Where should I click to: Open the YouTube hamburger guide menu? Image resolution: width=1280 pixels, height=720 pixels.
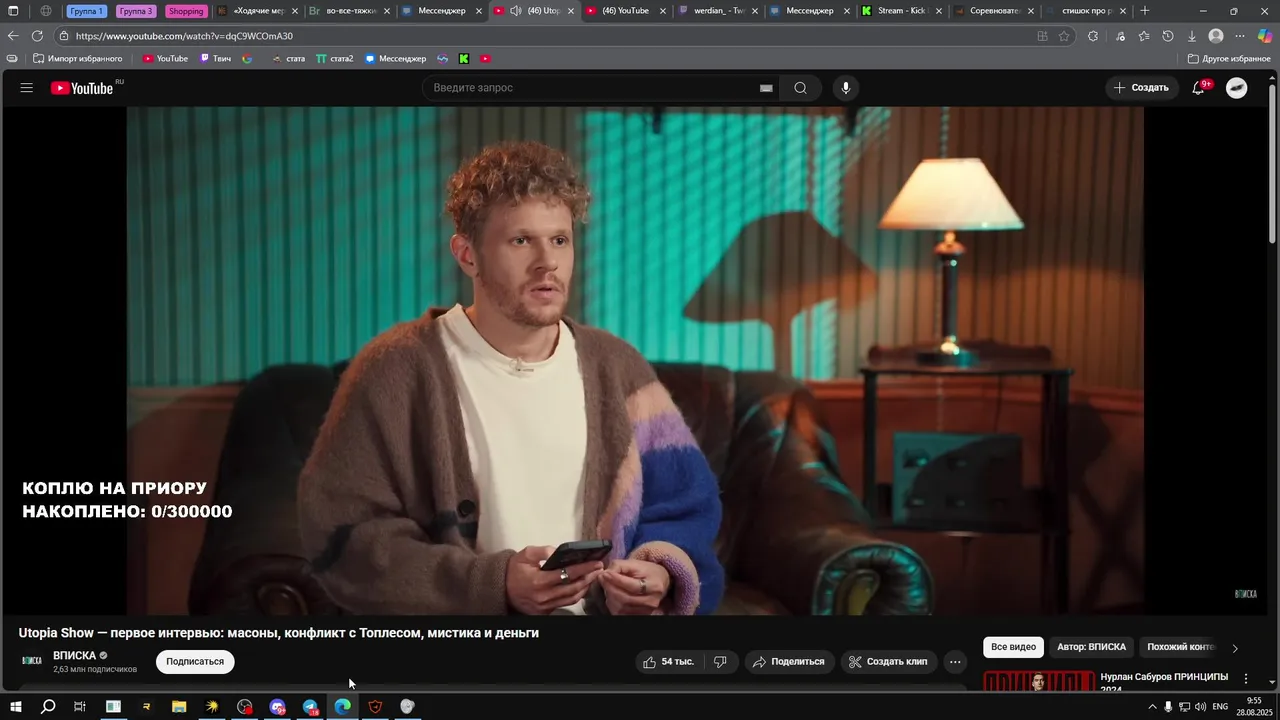click(x=27, y=88)
